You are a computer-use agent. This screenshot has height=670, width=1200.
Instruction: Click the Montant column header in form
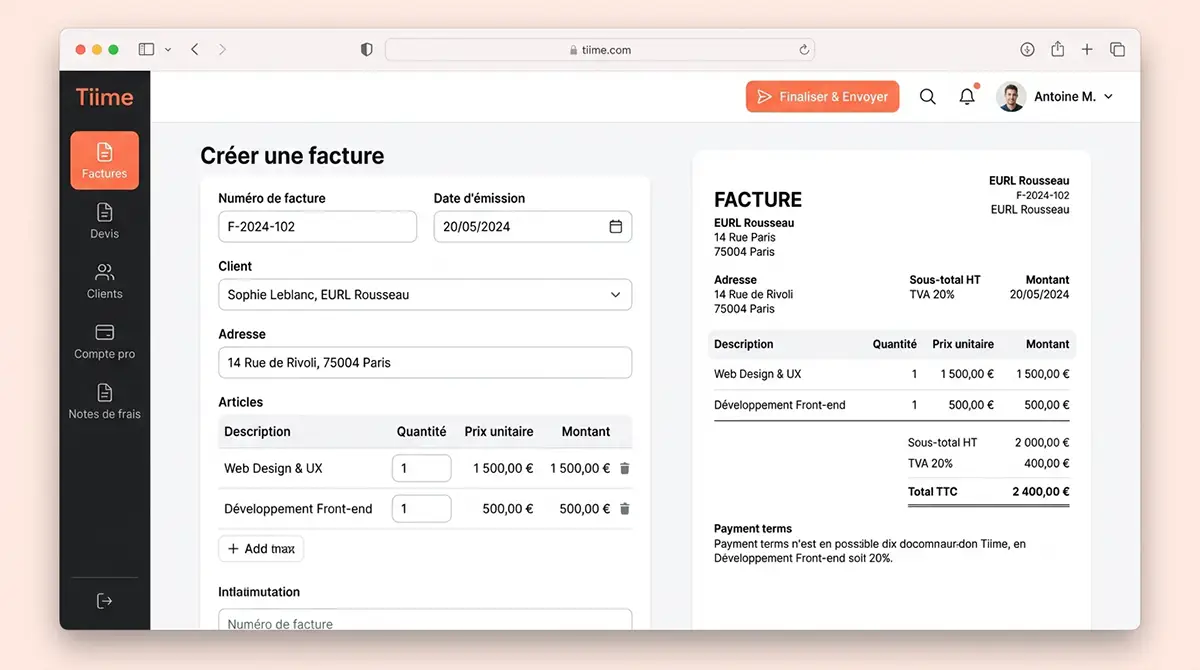coord(586,432)
